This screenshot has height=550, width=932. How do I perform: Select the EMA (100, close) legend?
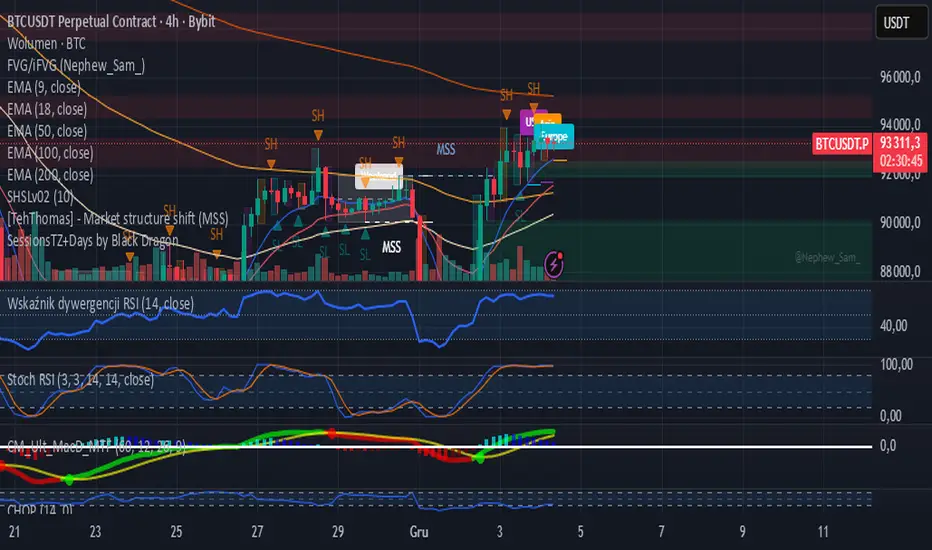(x=50, y=153)
